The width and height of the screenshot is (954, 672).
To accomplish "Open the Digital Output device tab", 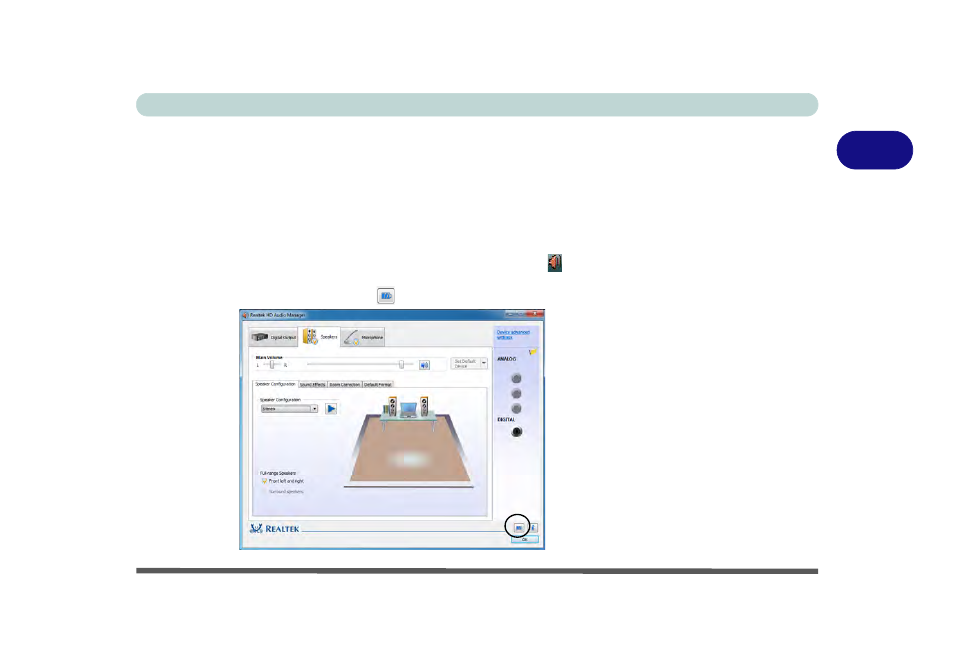I will click(273, 337).
